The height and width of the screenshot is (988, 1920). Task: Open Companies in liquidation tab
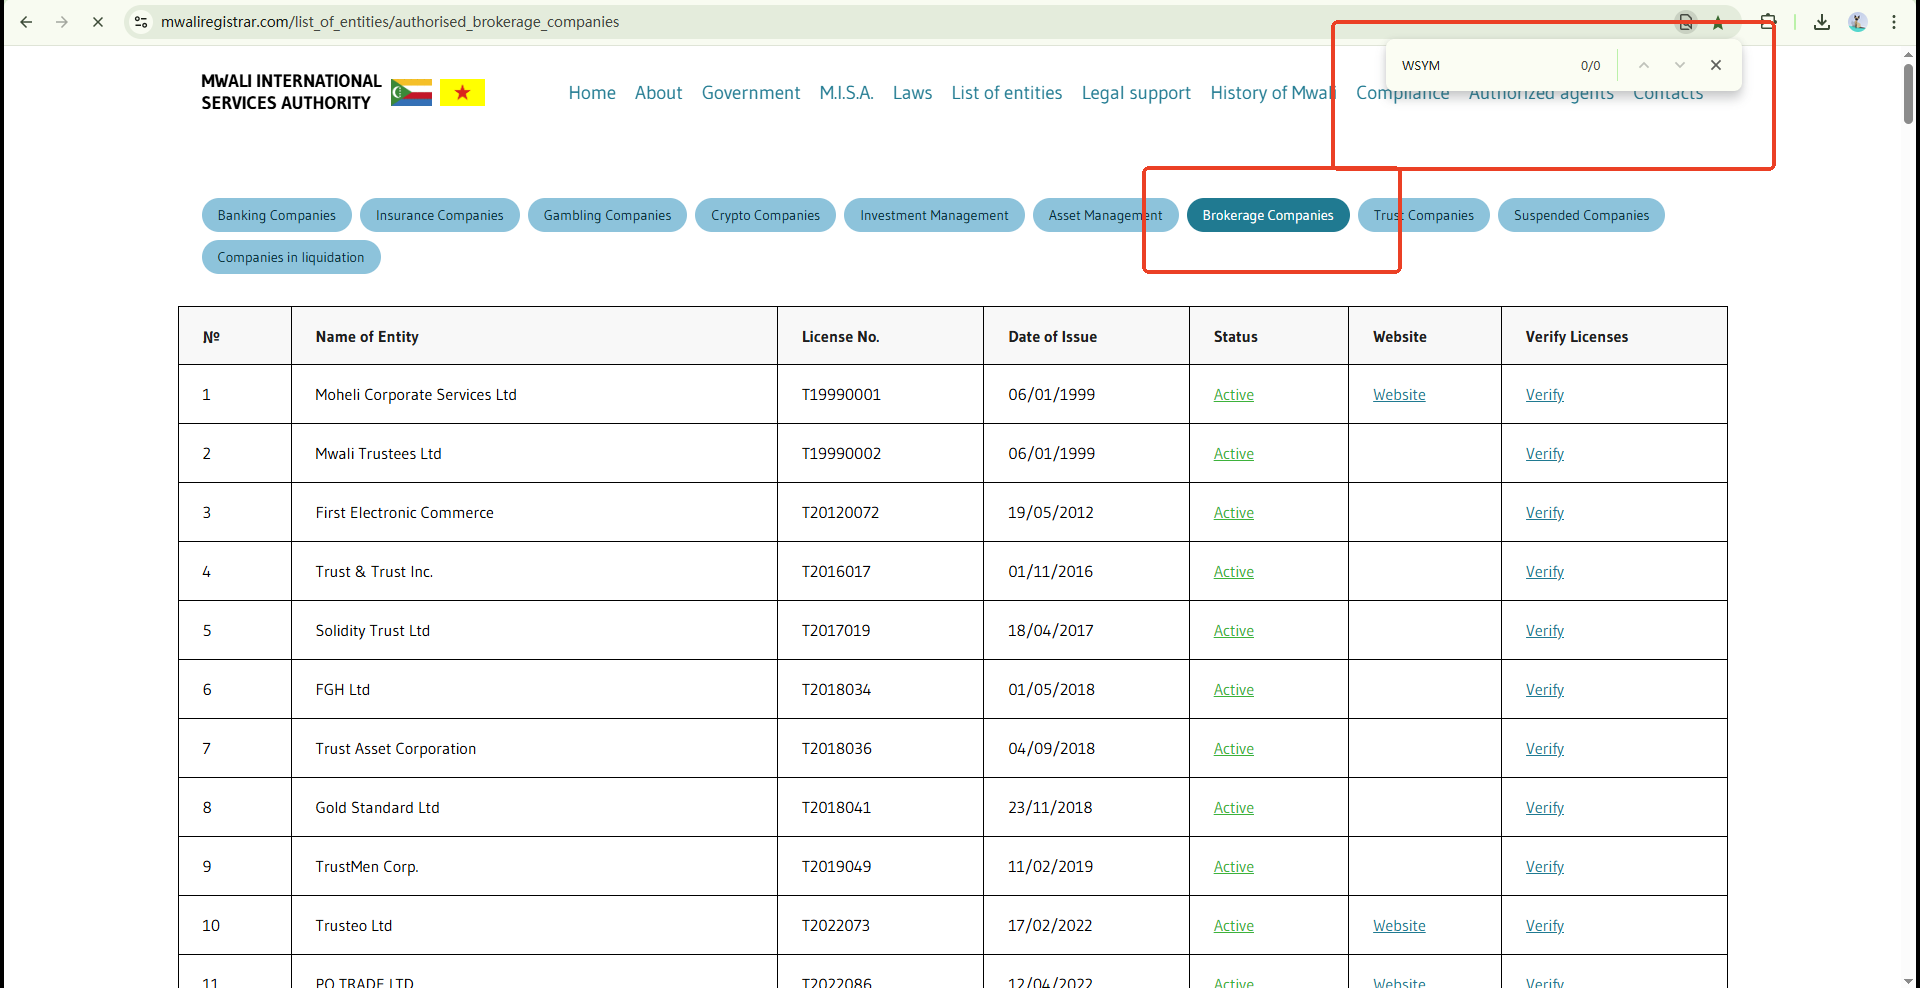(x=291, y=257)
